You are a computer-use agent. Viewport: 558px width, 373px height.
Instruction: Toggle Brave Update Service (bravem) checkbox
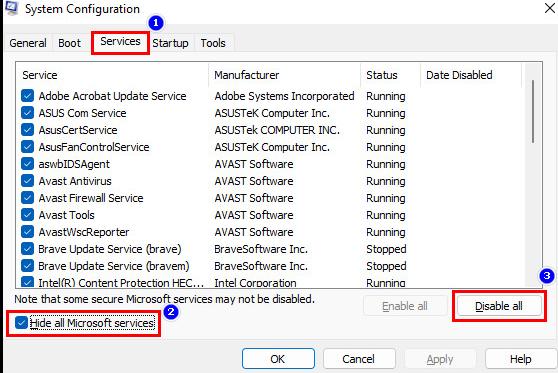[27, 266]
